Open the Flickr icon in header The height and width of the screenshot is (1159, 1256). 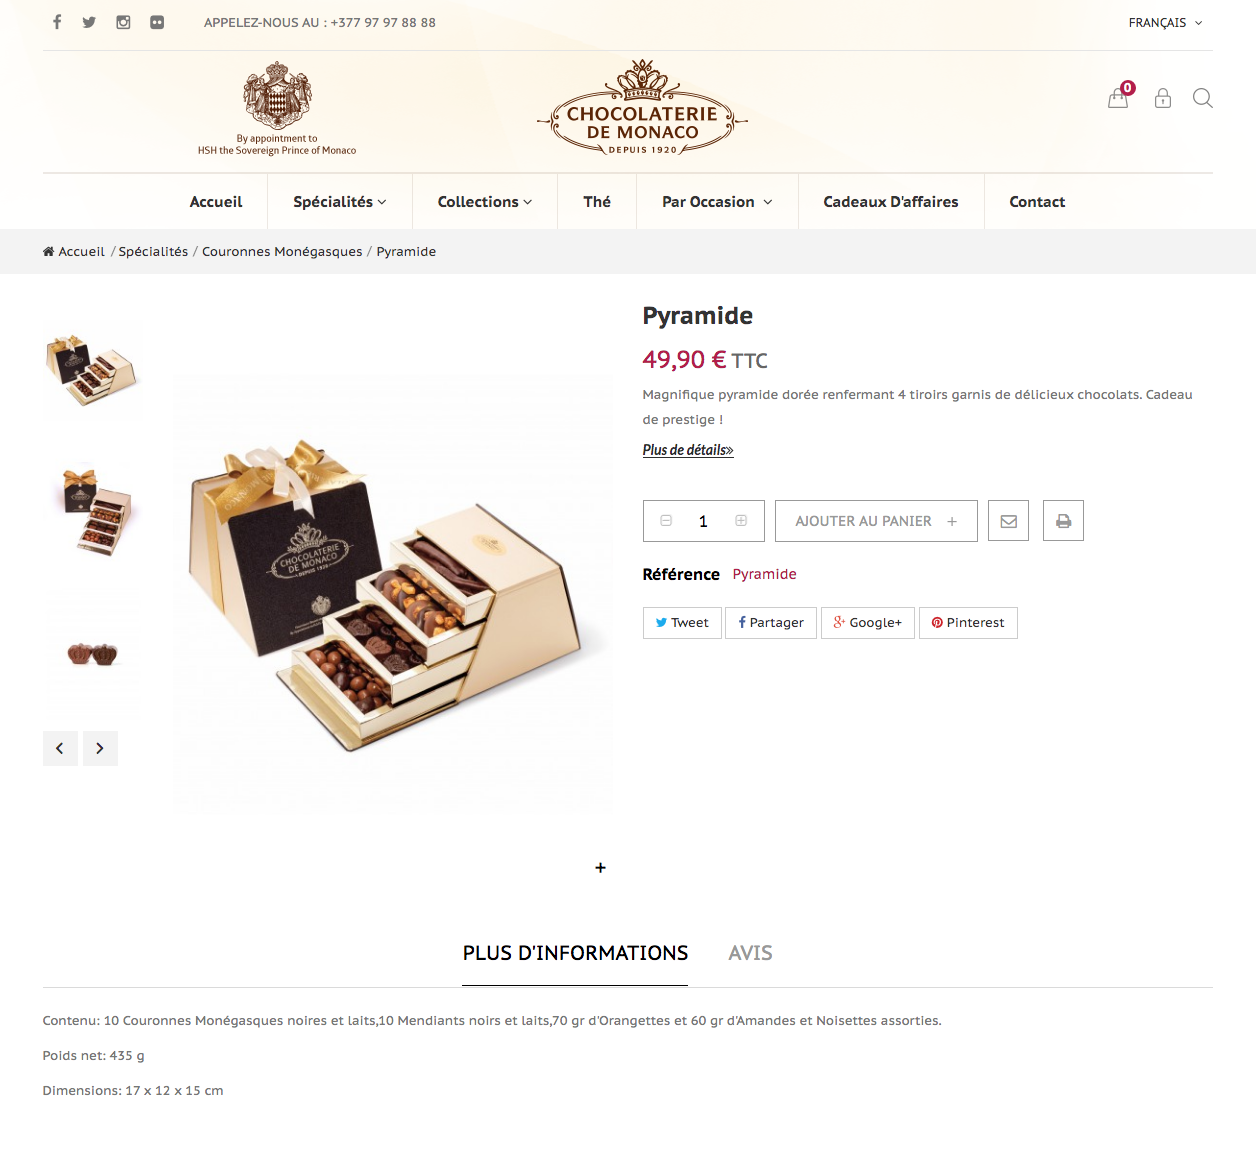pos(157,22)
